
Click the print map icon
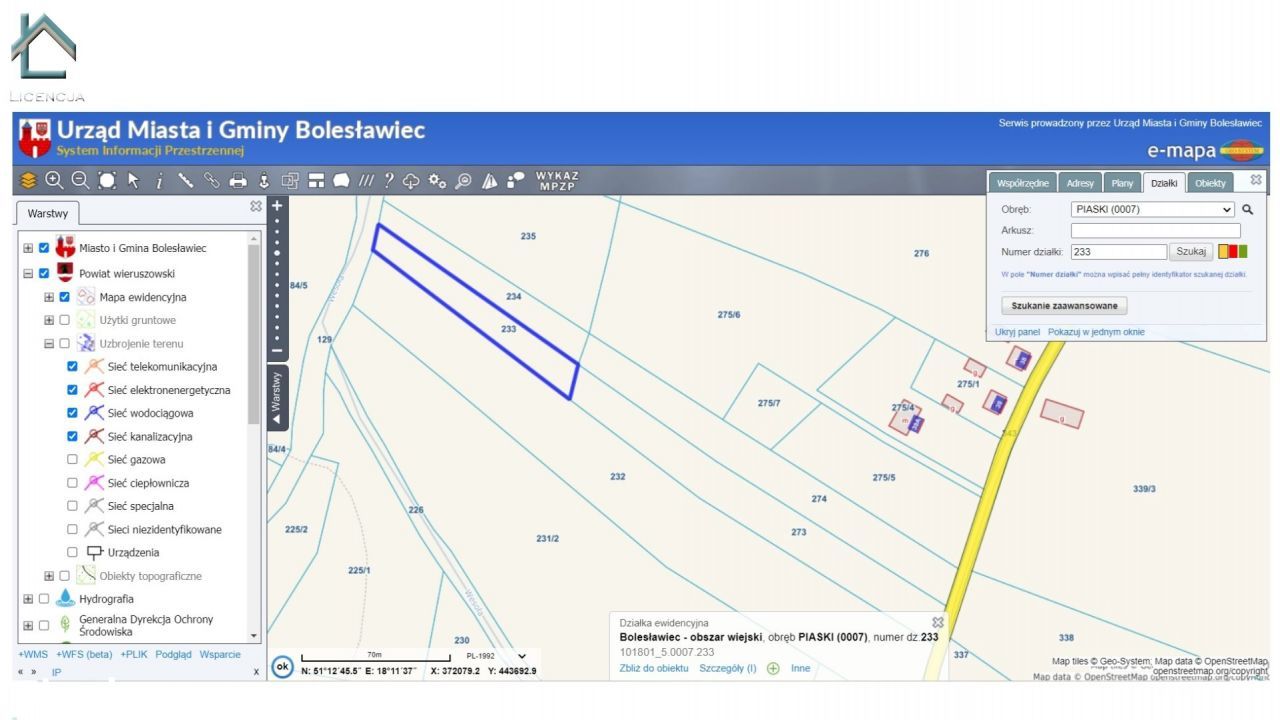[x=238, y=181]
